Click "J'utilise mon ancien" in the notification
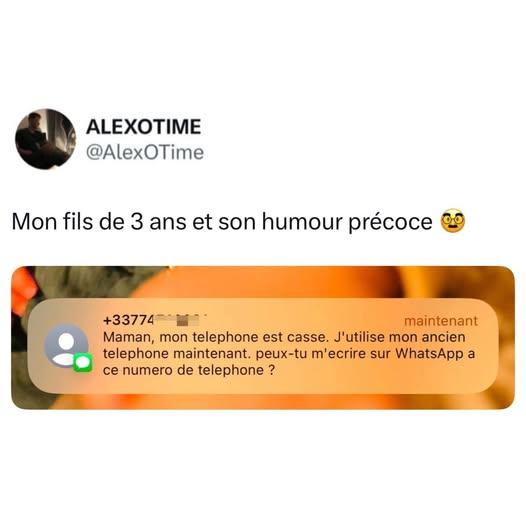 click(x=400, y=337)
